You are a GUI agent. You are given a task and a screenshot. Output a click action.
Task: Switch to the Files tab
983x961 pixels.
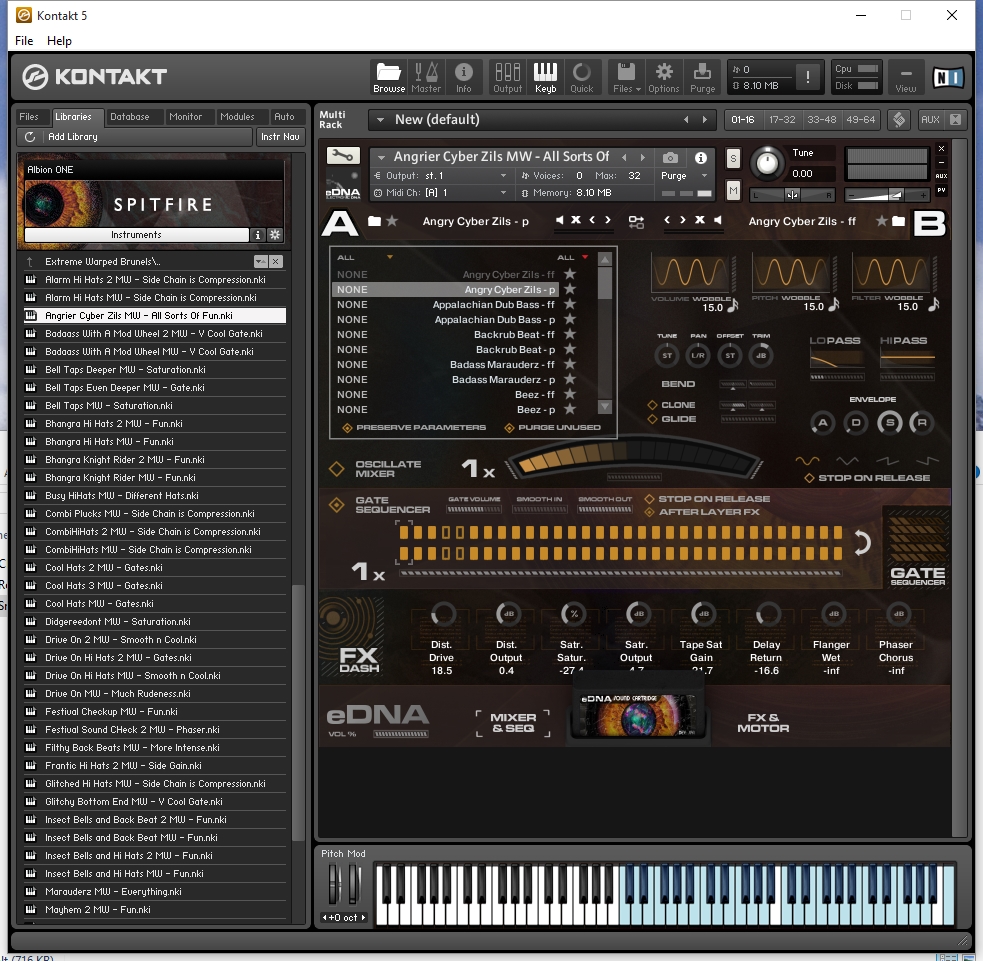coord(29,117)
